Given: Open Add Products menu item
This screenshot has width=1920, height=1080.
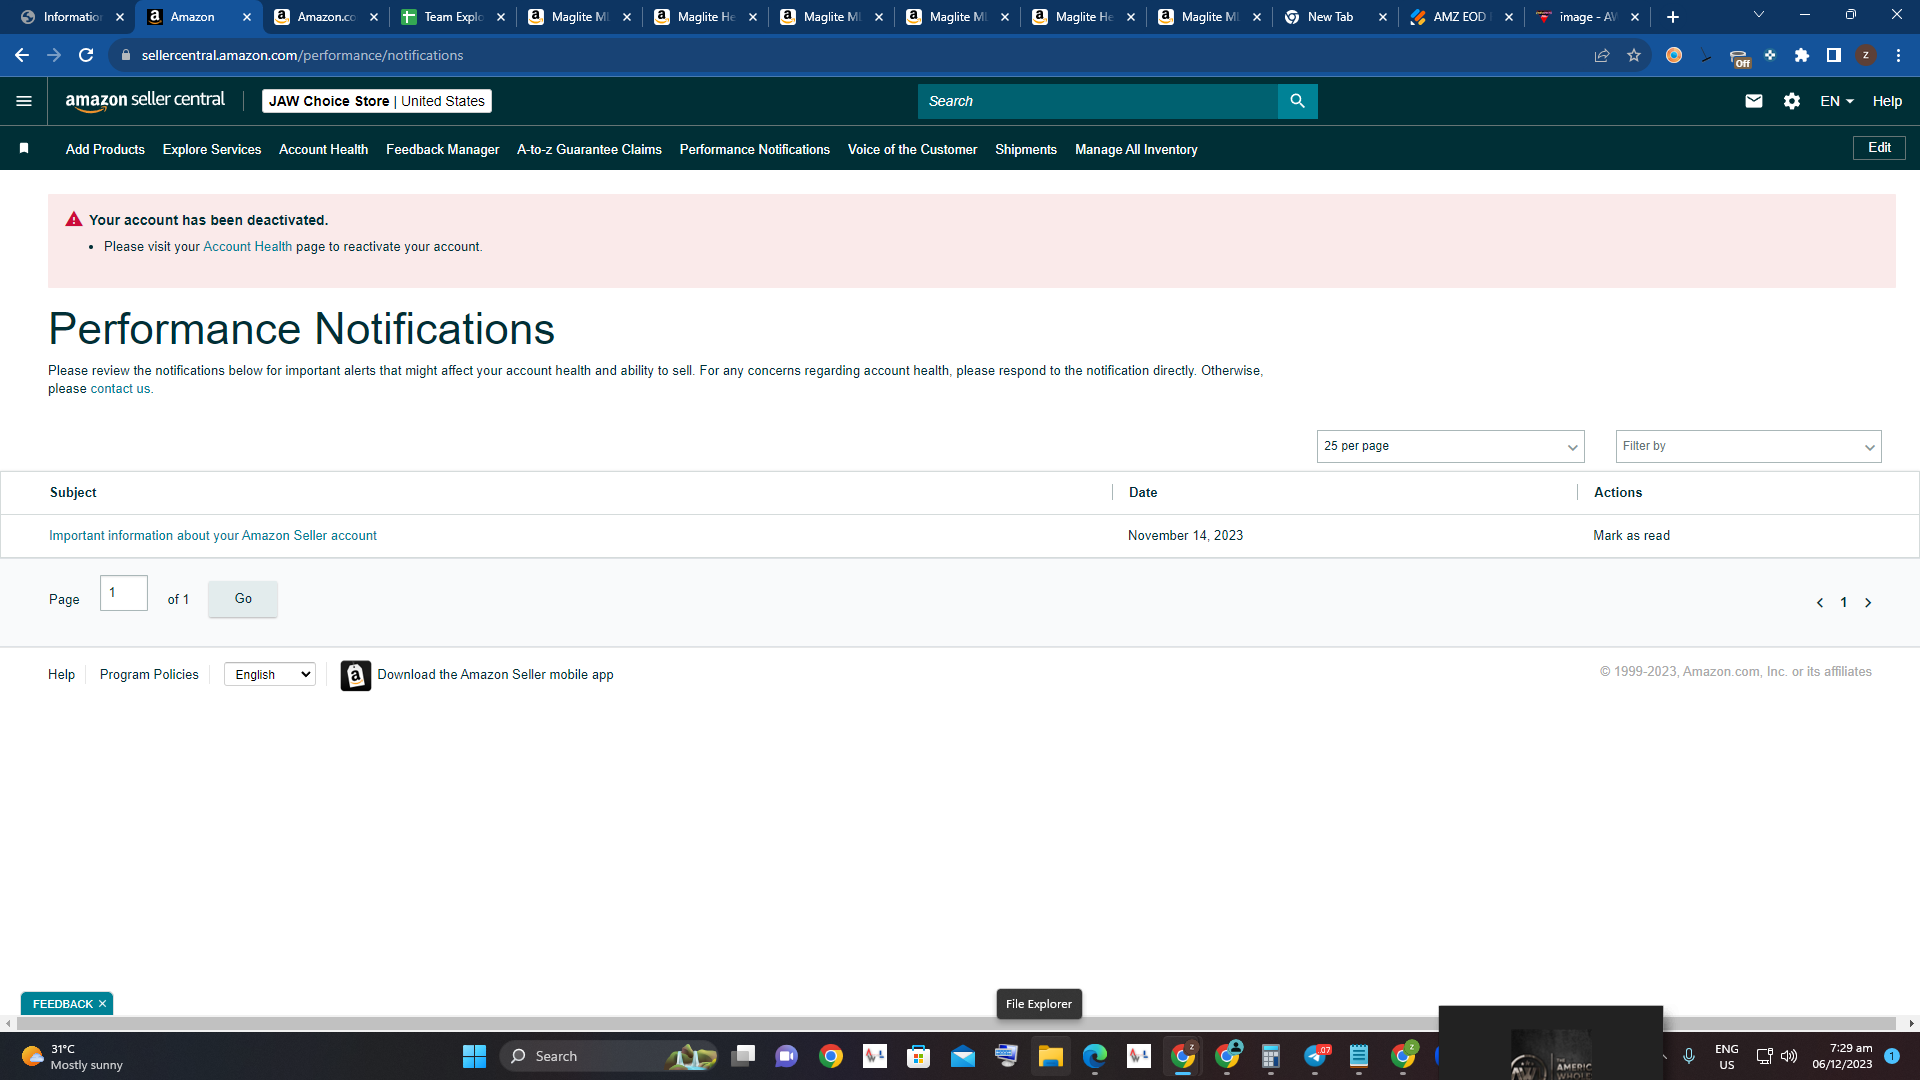Looking at the screenshot, I should pyautogui.click(x=105, y=149).
